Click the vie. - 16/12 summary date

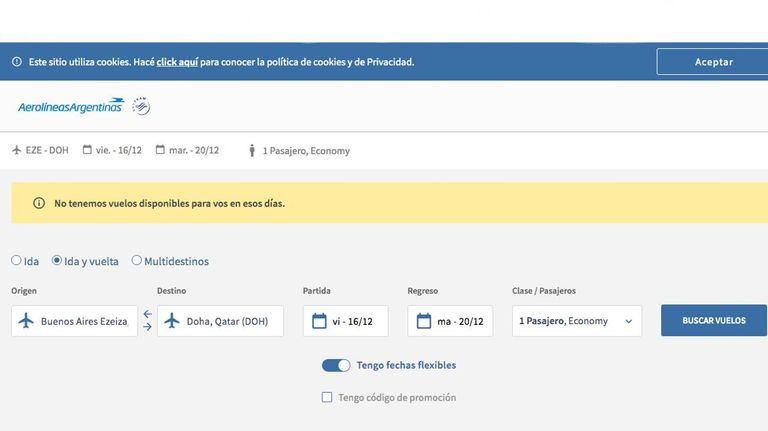tap(119, 150)
